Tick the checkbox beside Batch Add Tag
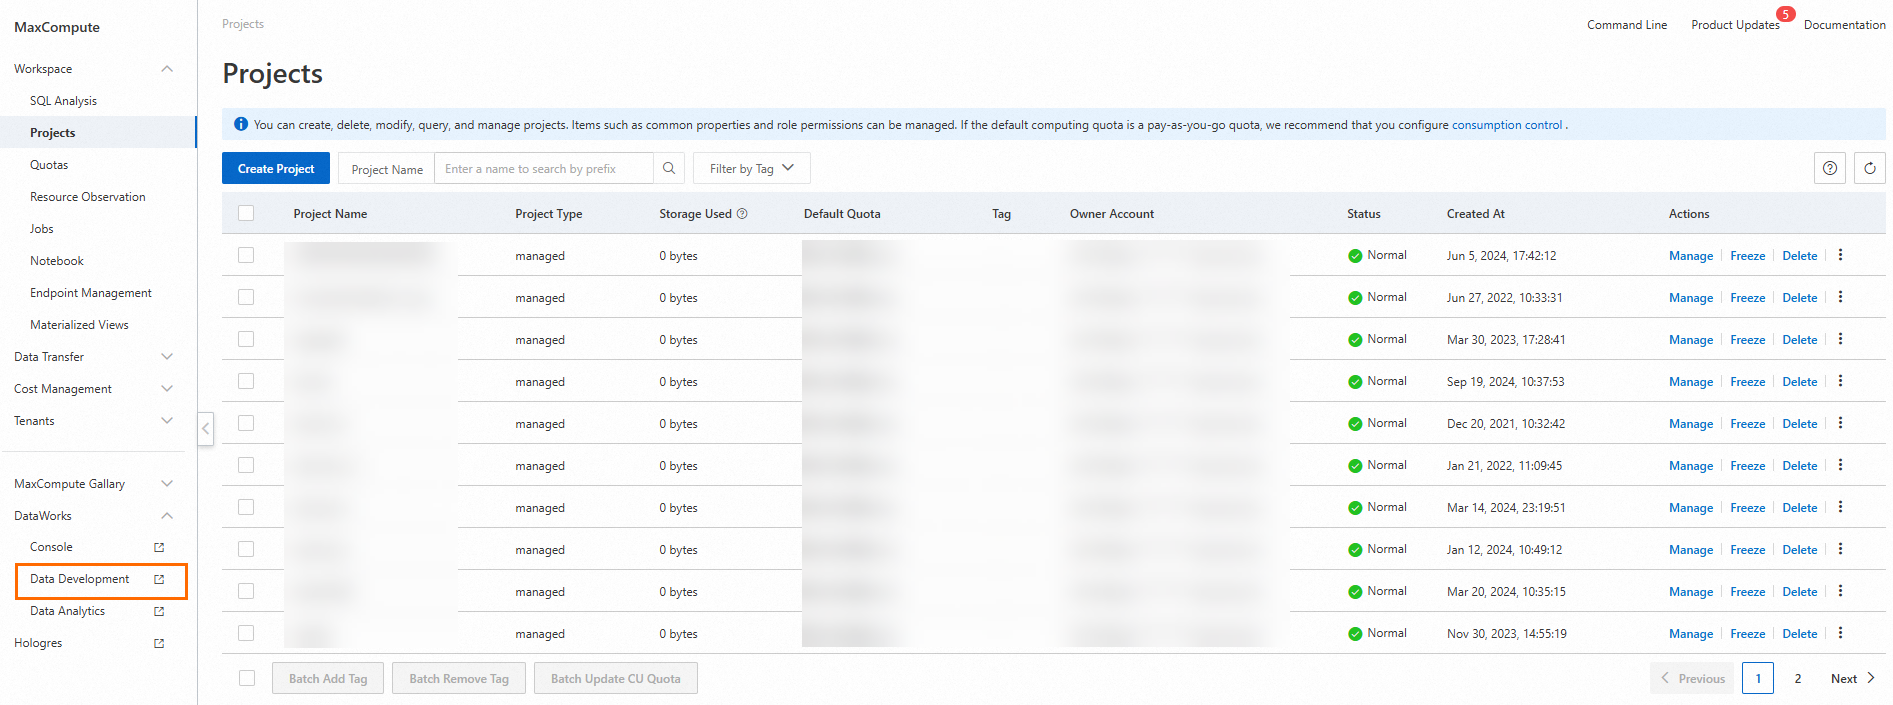The image size is (1893, 705). tap(246, 678)
